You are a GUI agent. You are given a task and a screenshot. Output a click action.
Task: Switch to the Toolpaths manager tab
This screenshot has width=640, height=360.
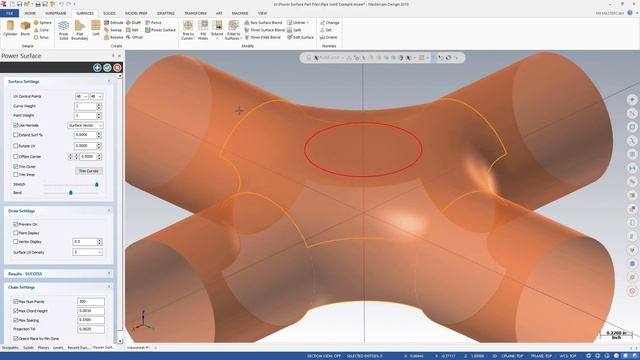tap(10, 348)
